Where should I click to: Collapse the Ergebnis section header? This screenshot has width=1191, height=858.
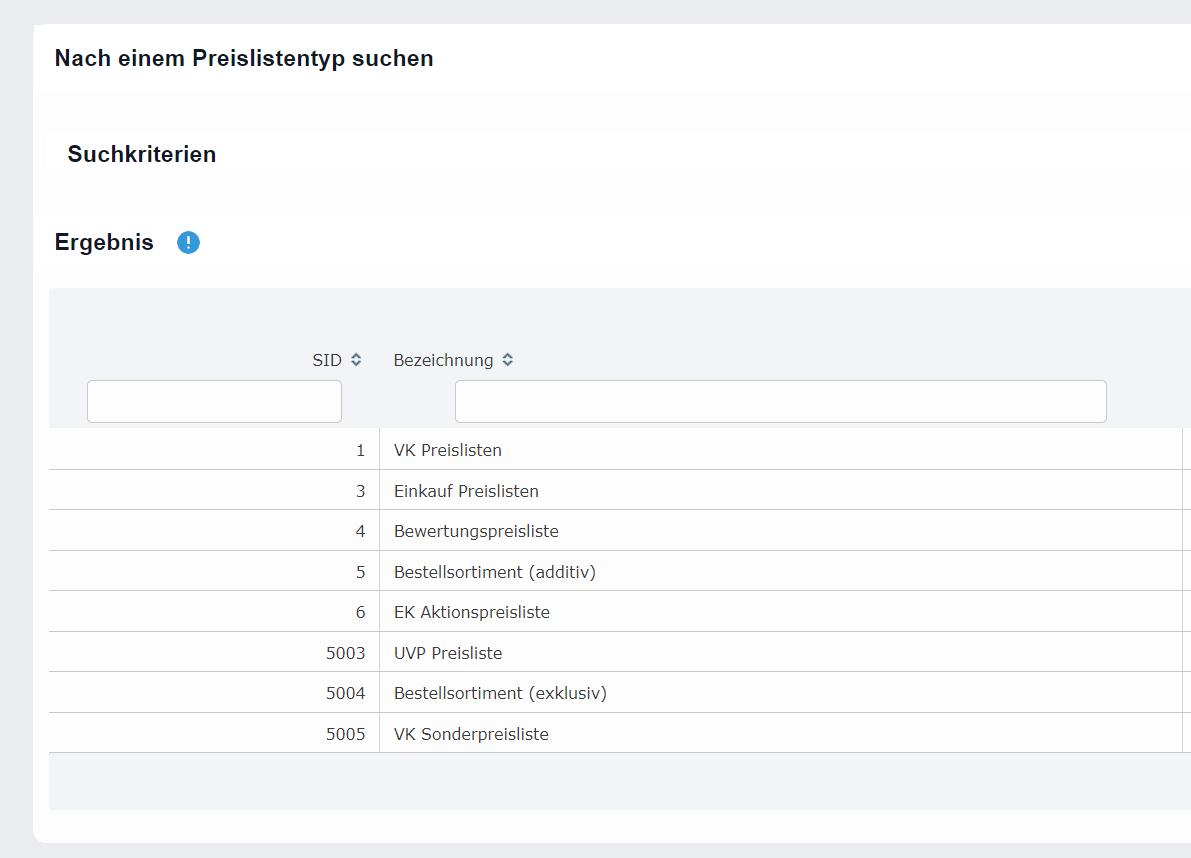tap(104, 243)
